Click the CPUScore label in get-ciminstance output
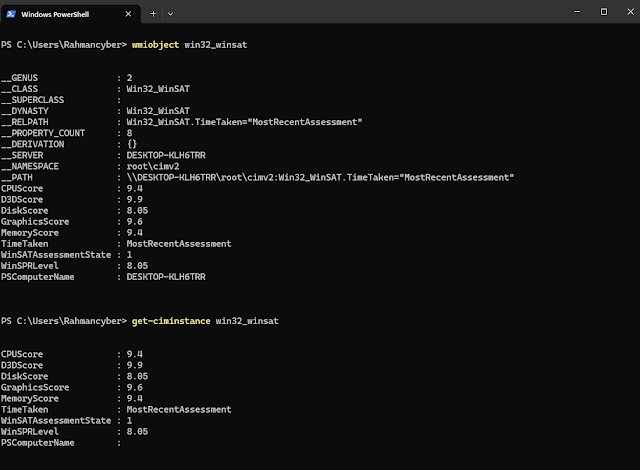This screenshot has height=470, width=640. click(22, 354)
